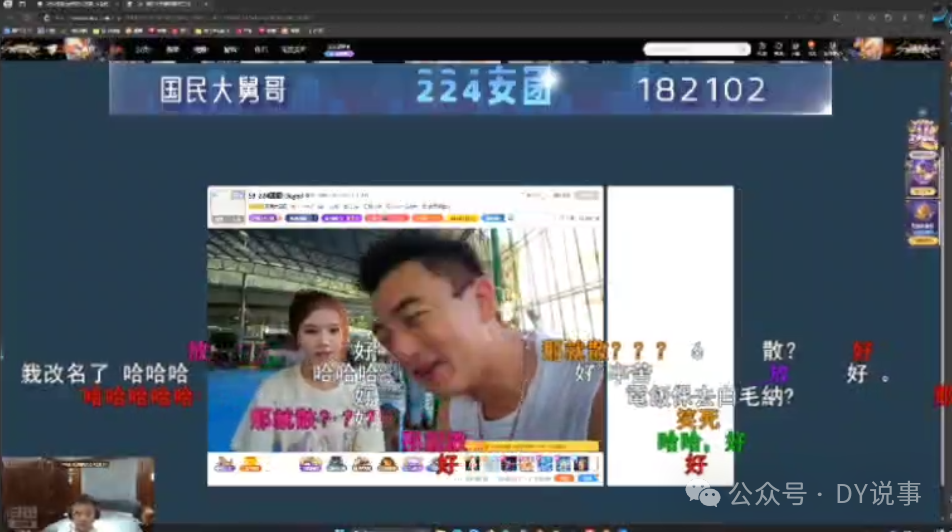Switch to the second browser tab

167,4
